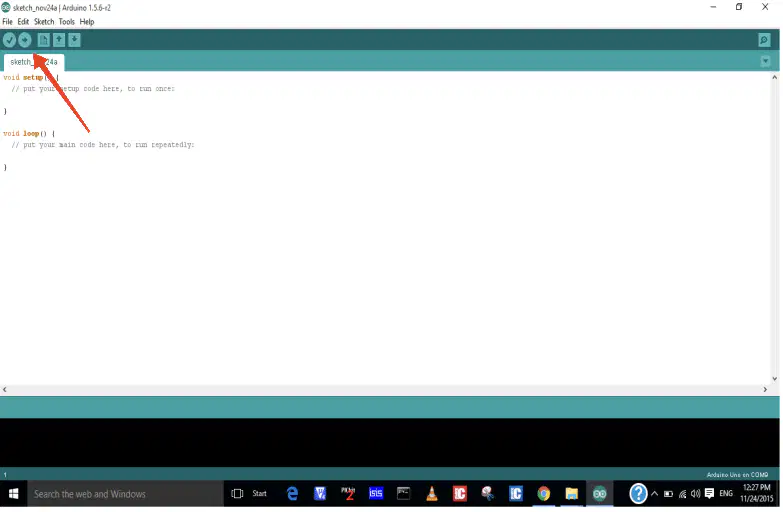Launch Google Chrome from the taskbar
783x512 pixels.
(x=544, y=494)
